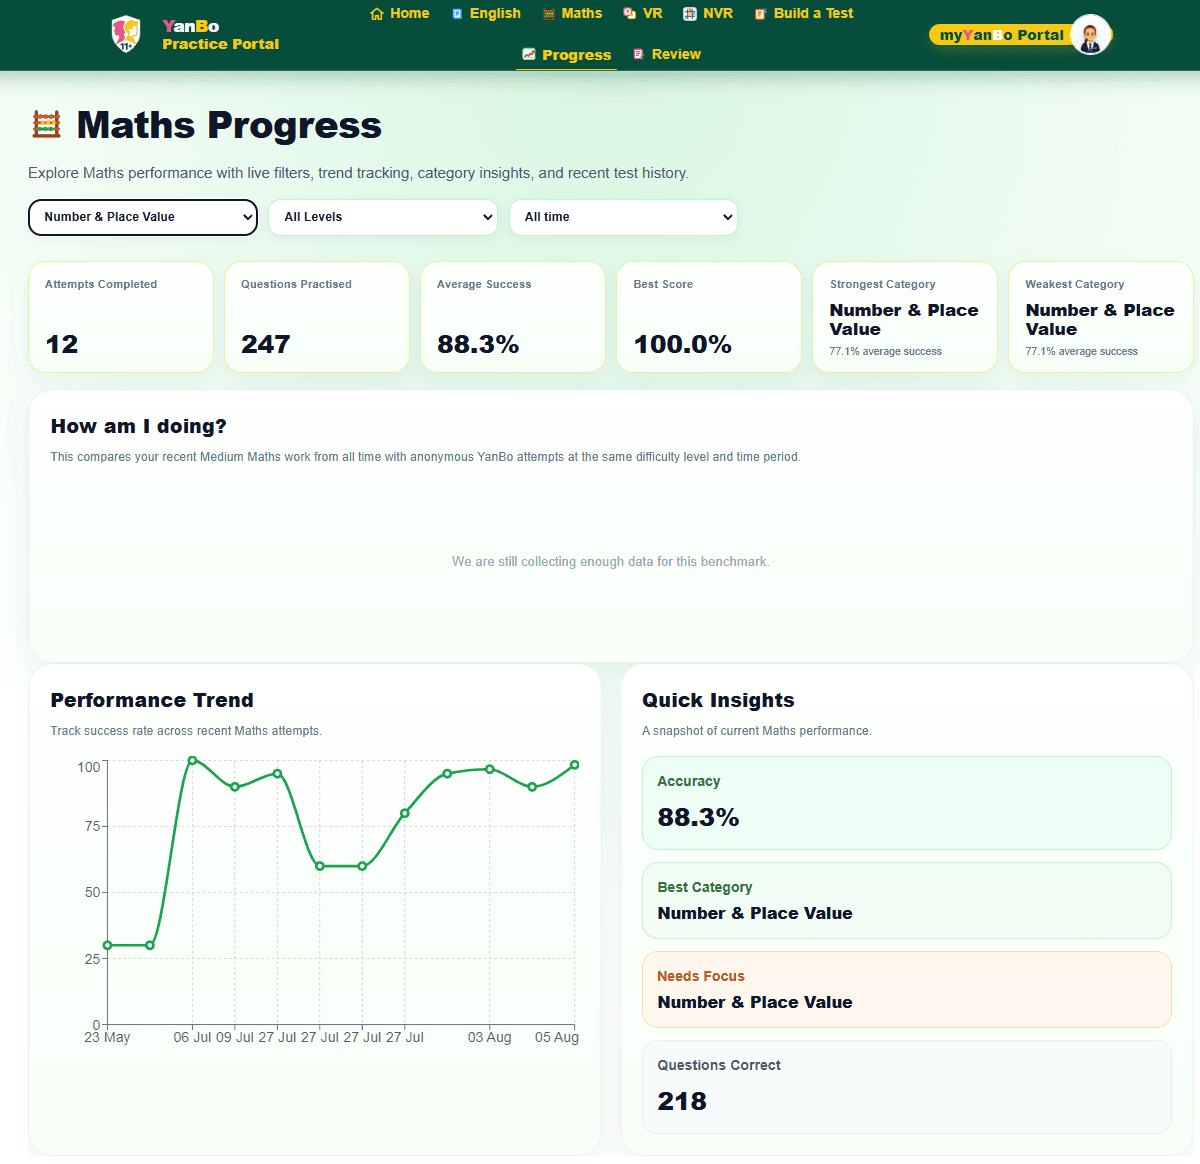This screenshot has height=1164, width=1200.
Task: Click the Questions Correct insight panel
Action: coord(907,1088)
